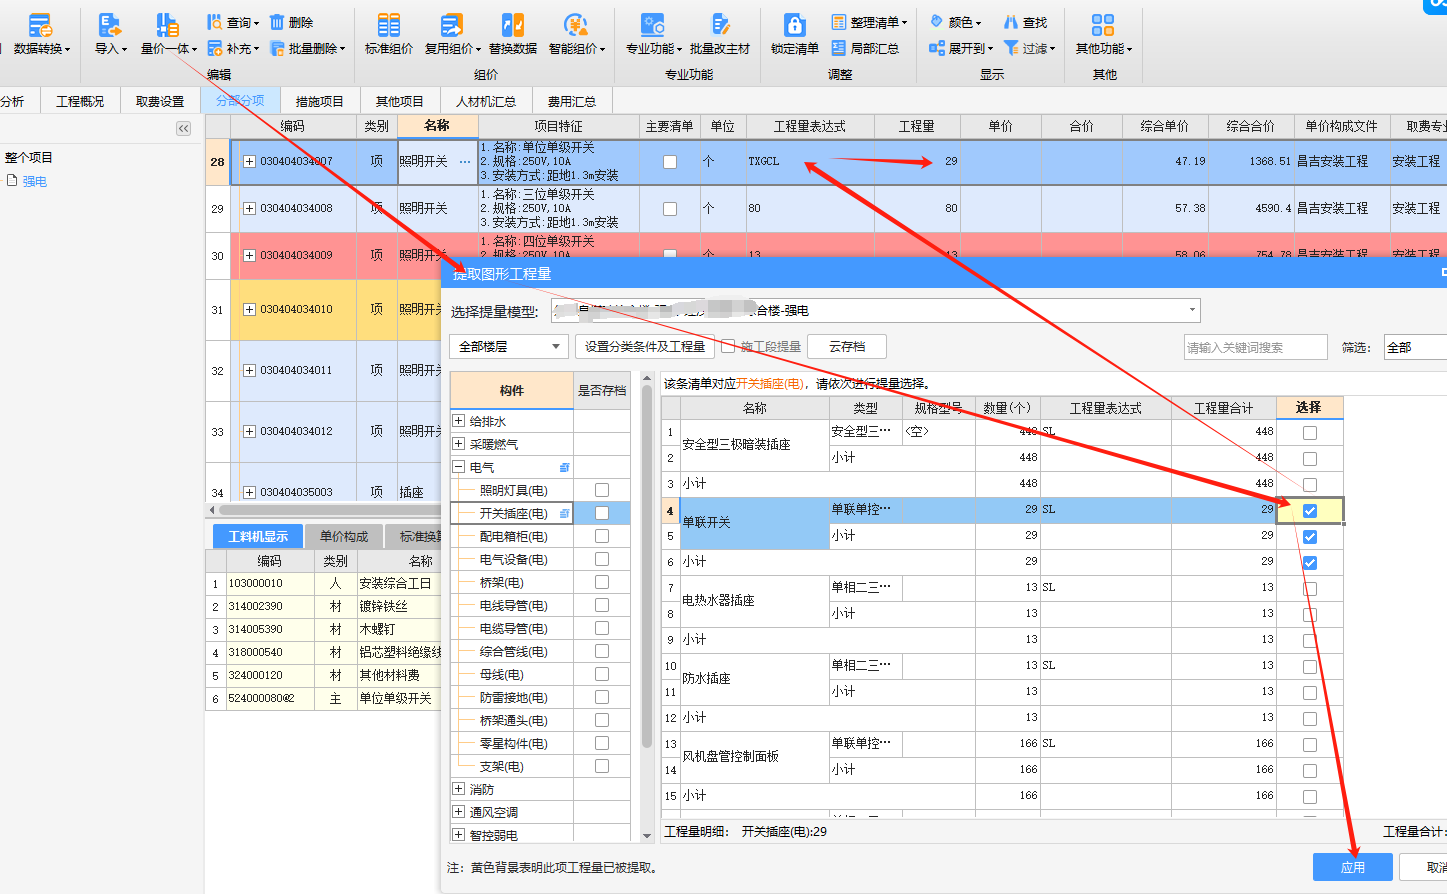Click 批量删除 batch delete tool
The height and width of the screenshot is (894, 1447).
(x=307, y=48)
